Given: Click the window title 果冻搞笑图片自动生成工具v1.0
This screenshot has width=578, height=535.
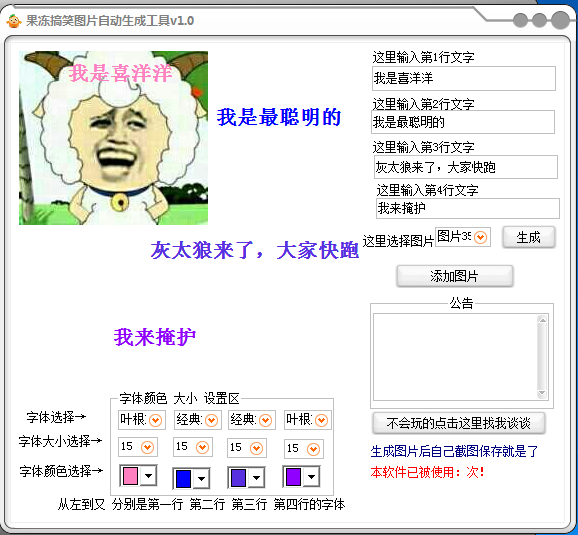Looking at the screenshot, I should pyautogui.click(x=110, y=21).
